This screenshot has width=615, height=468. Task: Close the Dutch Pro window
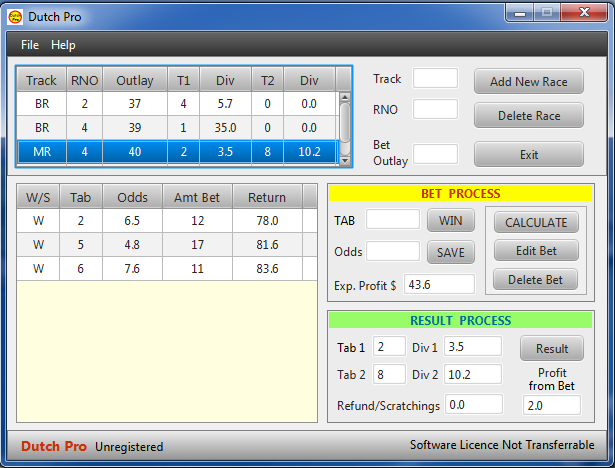point(584,13)
